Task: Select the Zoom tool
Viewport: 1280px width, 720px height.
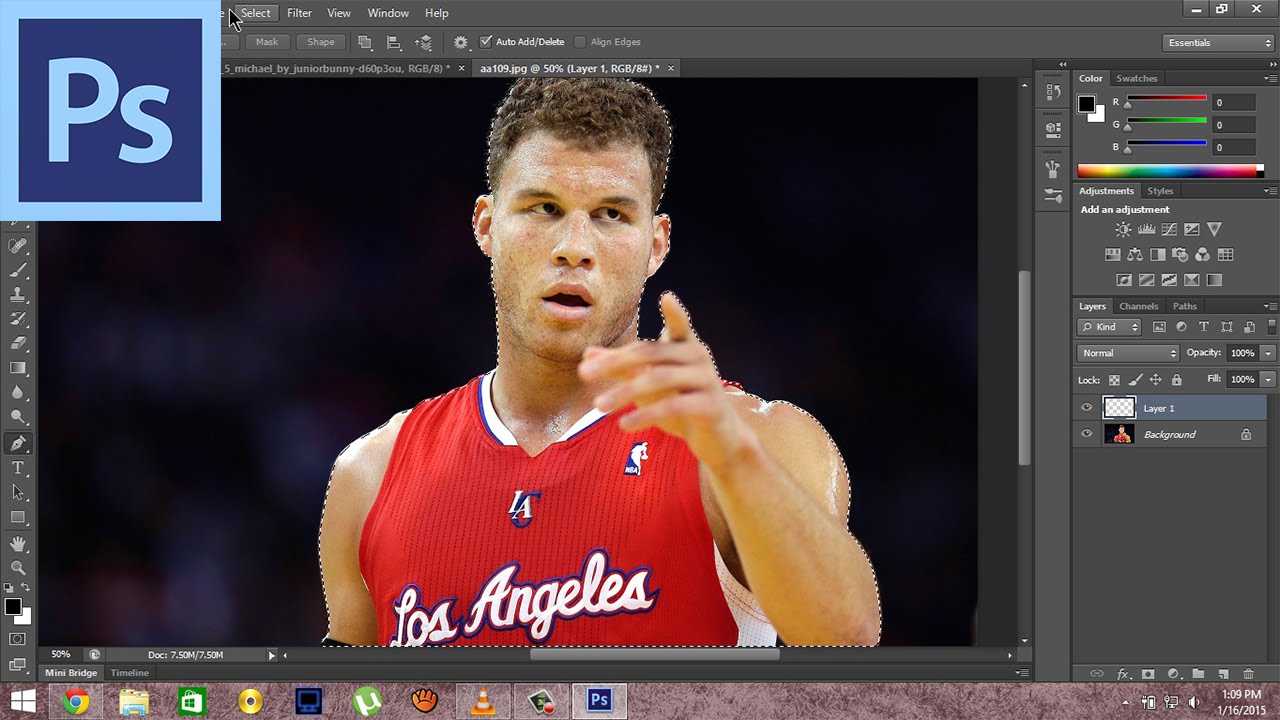Action: click(18, 567)
